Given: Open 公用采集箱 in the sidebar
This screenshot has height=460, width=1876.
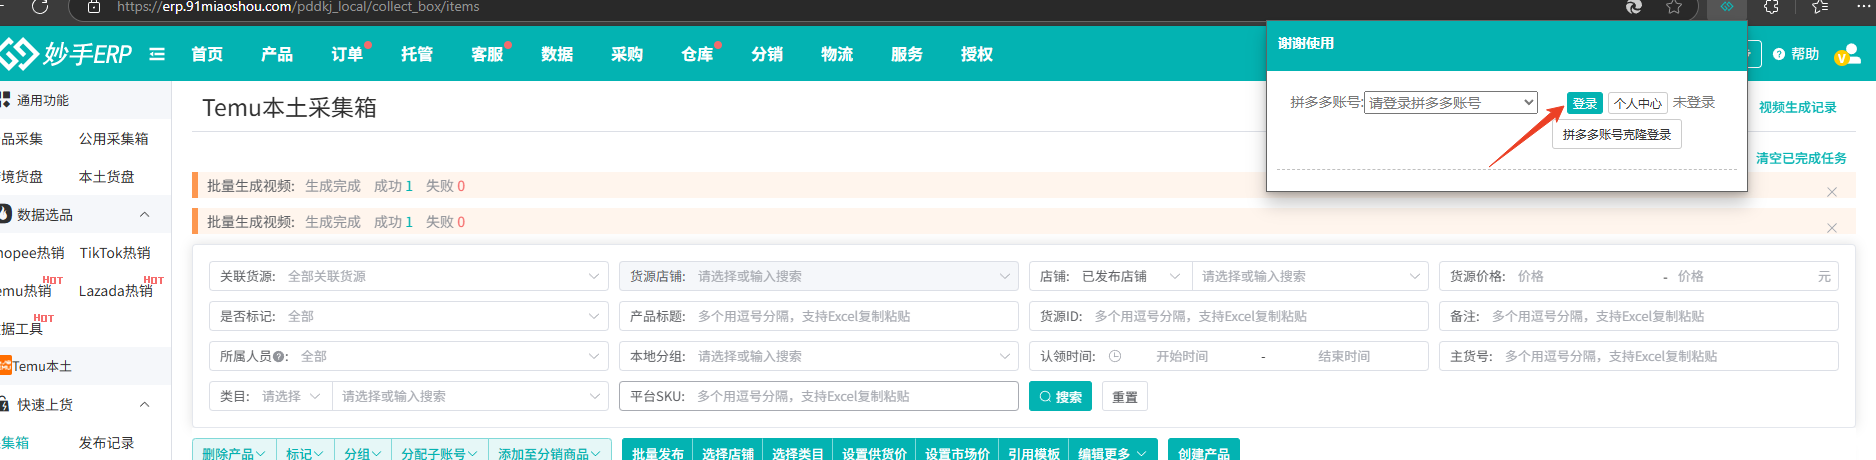Looking at the screenshot, I should tap(114, 139).
